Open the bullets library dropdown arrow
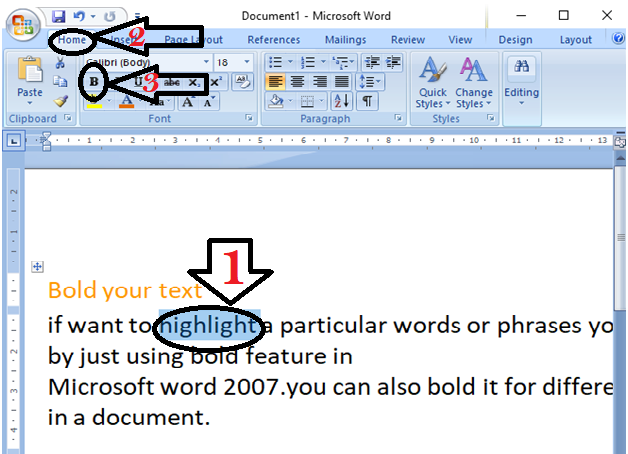The height and width of the screenshot is (454, 628). click(290, 62)
